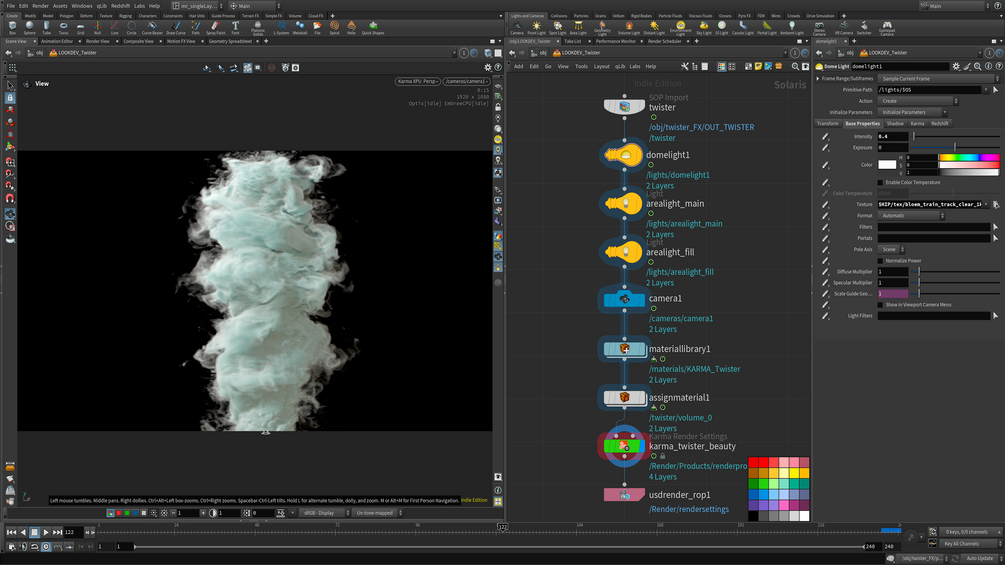Add a Sky Light from shelf
This screenshot has height=565, width=1005.
point(704,27)
